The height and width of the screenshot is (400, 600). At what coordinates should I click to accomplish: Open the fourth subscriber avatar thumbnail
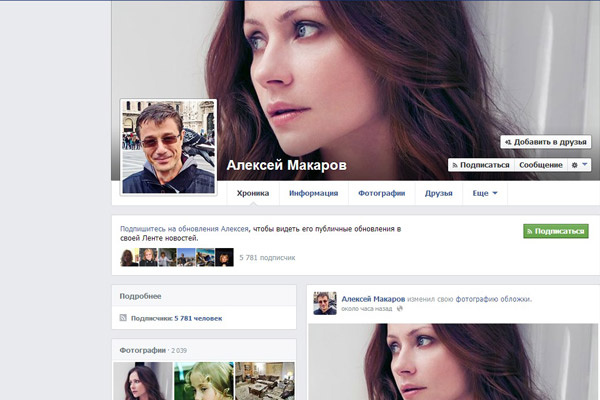186,257
